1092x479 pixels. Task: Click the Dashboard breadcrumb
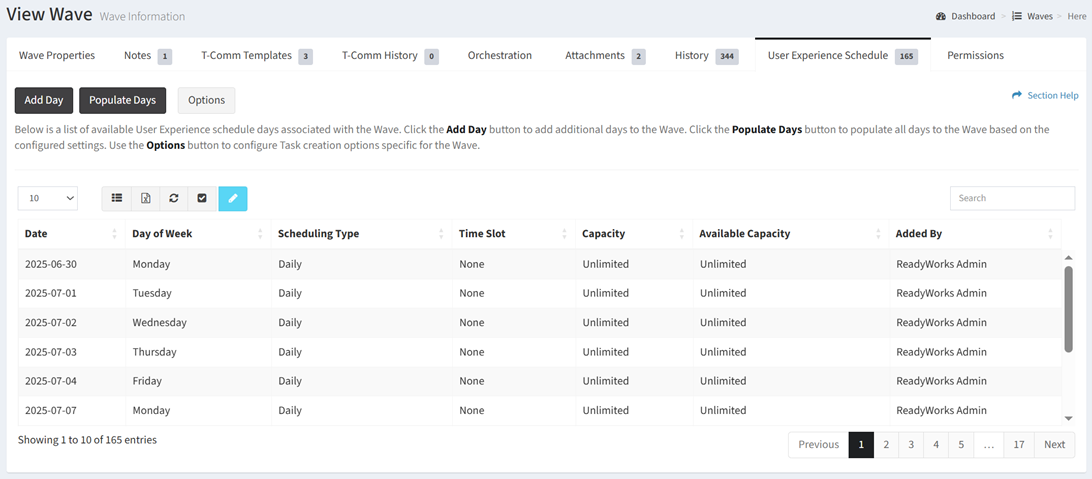click(972, 16)
